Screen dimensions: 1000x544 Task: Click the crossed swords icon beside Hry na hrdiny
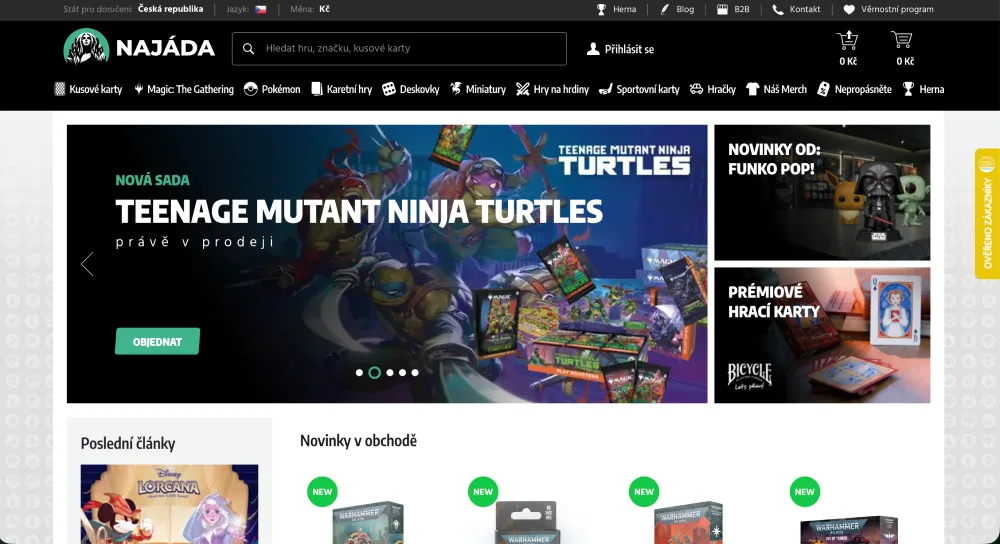[522, 89]
